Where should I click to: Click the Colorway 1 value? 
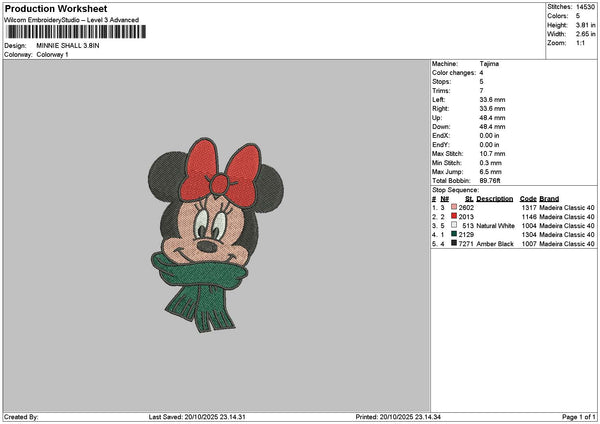[x=52, y=55]
